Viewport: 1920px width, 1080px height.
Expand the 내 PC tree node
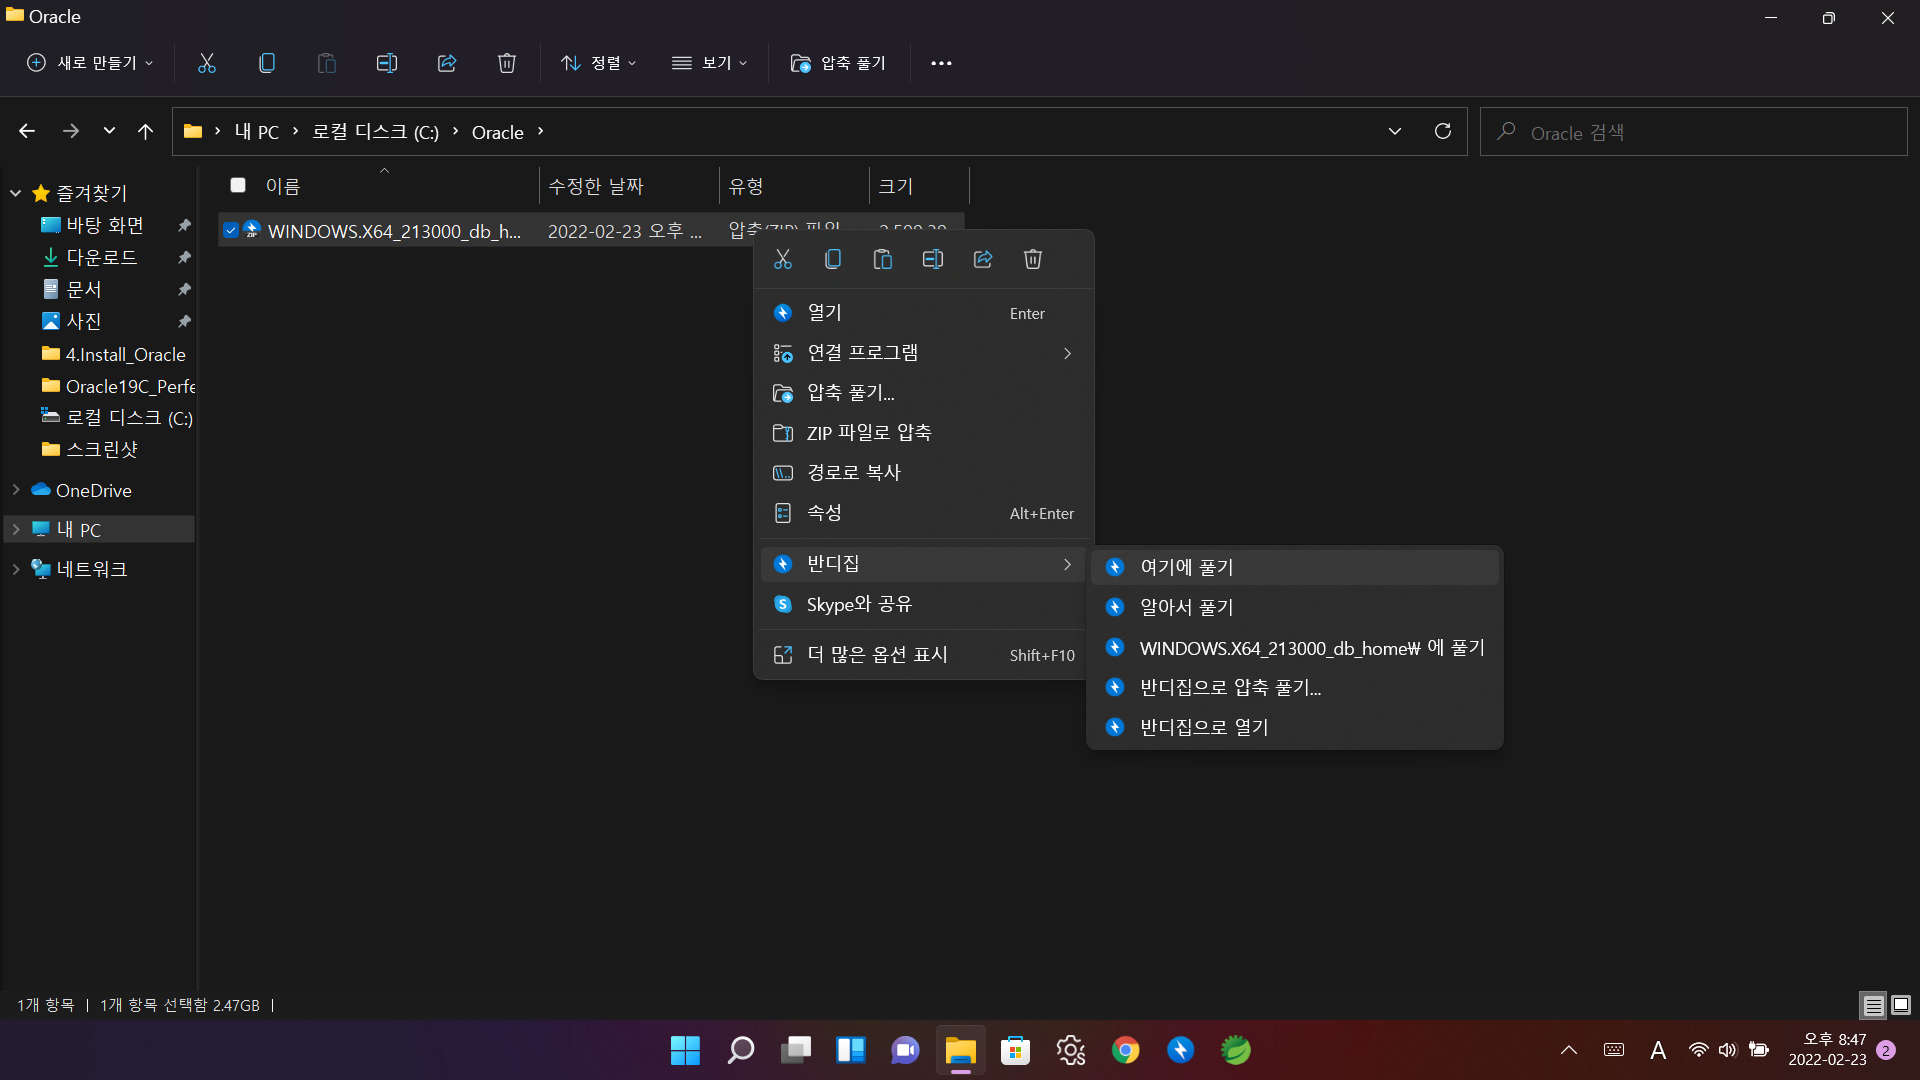[x=16, y=530]
